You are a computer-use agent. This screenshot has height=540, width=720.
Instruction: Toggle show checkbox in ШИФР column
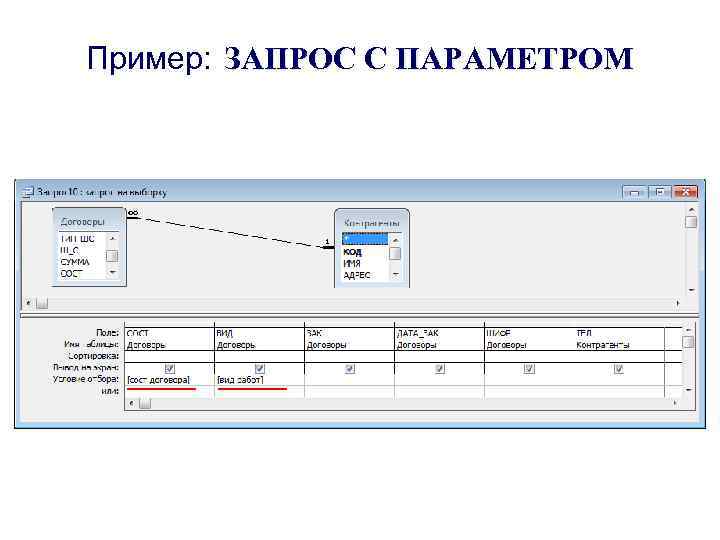pyautogui.click(x=529, y=369)
